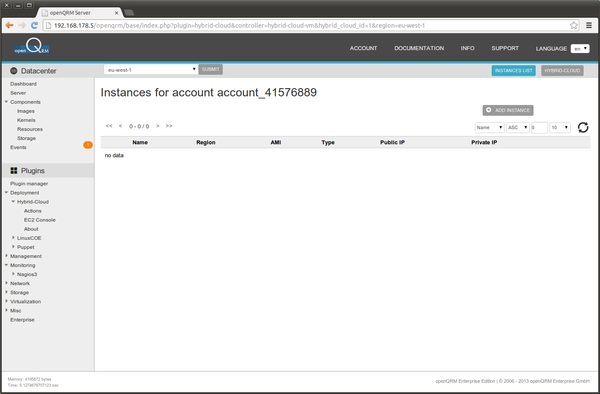The width and height of the screenshot is (600, 394).
Task: Go to last page with >> link
Action: pyautogui.click(x=169, y=126)
